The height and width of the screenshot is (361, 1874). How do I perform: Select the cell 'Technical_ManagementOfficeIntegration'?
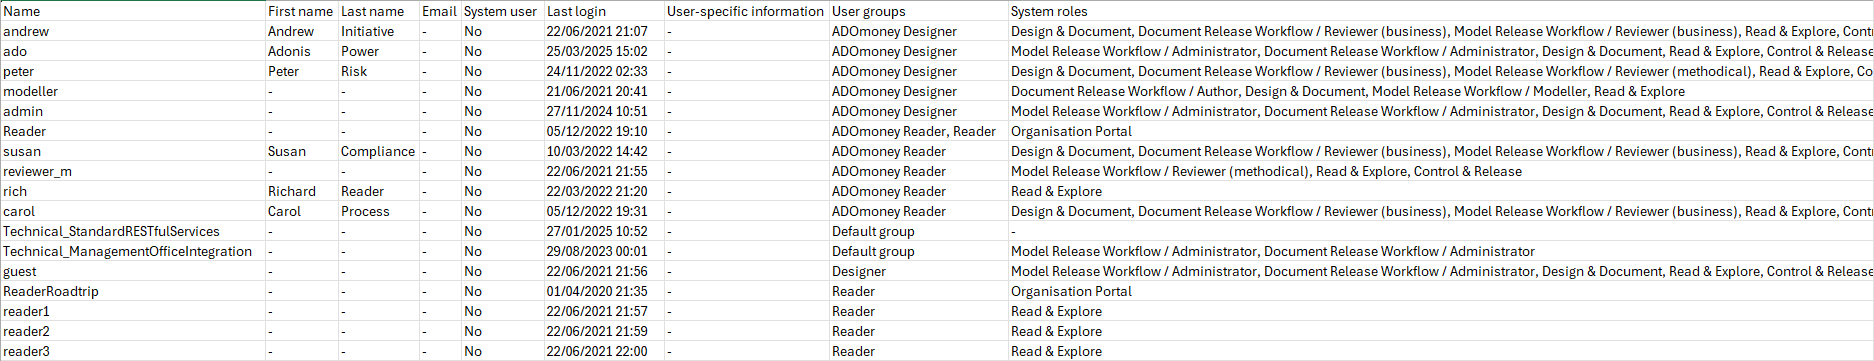click(133, 251)
